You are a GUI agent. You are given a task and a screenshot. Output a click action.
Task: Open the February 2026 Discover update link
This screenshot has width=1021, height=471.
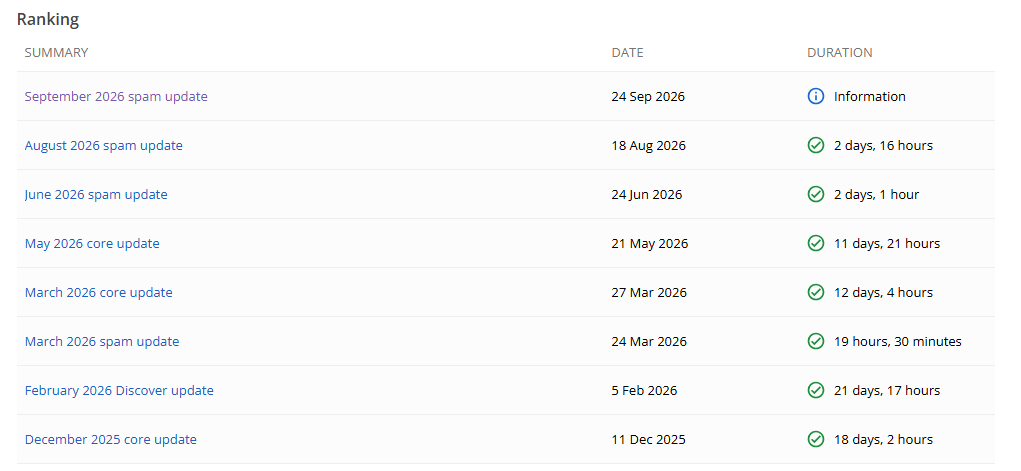point(119,390)
